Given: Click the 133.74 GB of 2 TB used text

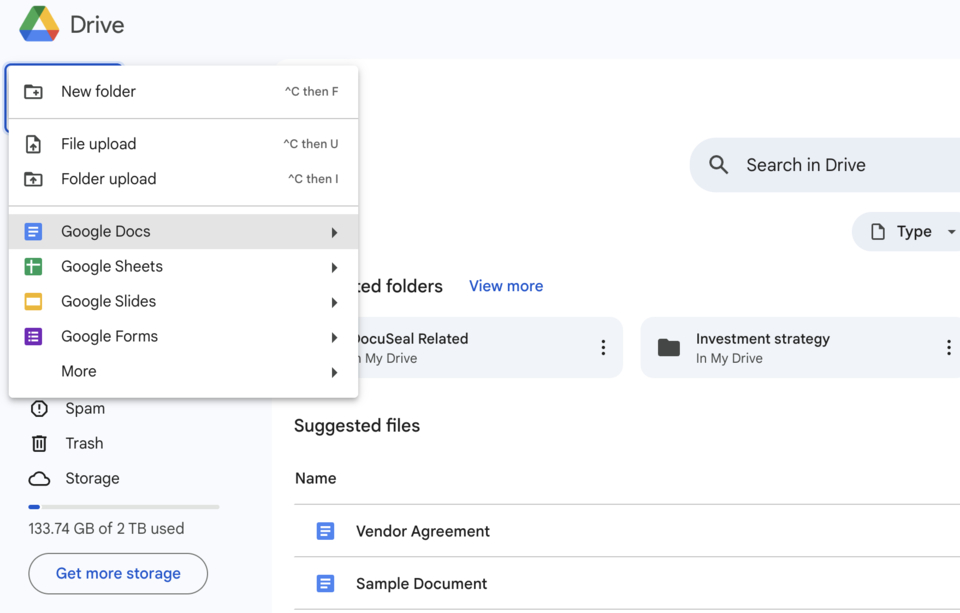Looking at the screenshot, I should (106, 528).
